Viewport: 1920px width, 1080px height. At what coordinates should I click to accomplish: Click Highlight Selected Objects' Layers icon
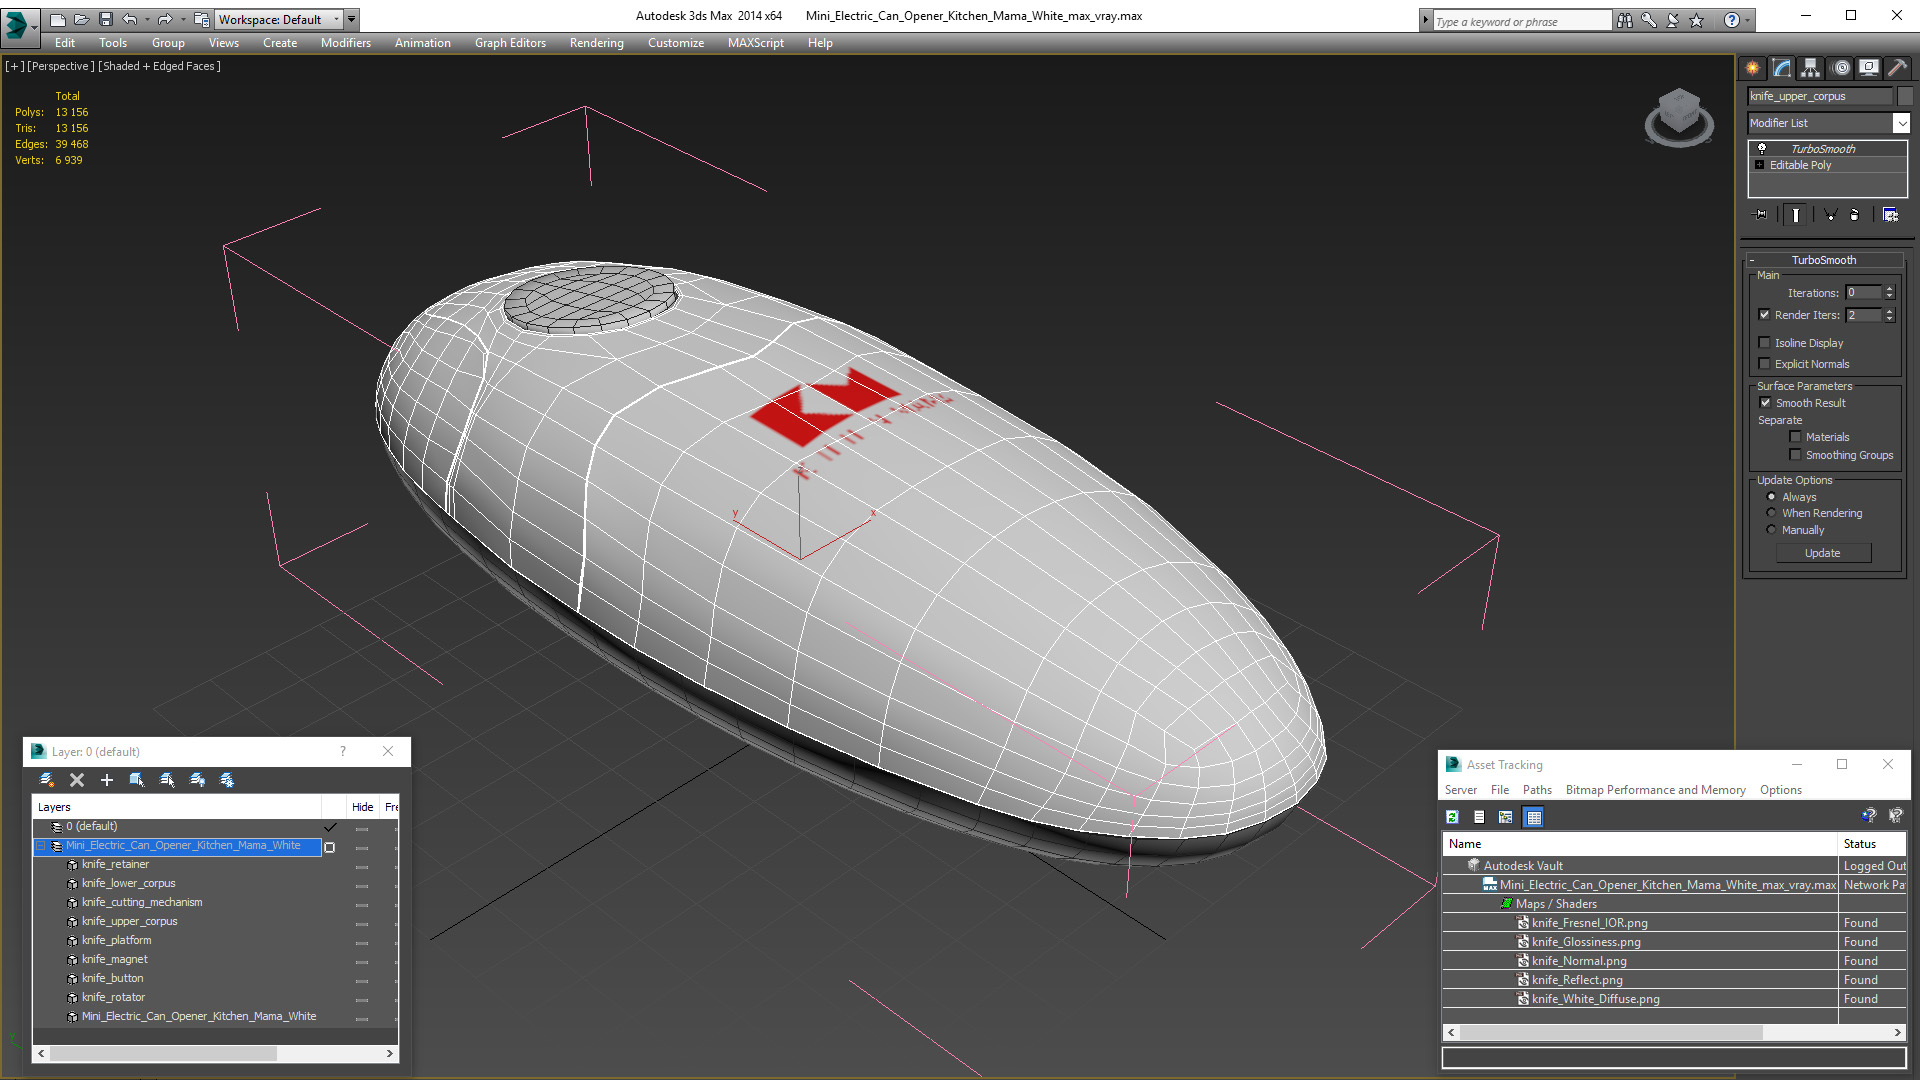pos(167,780)
